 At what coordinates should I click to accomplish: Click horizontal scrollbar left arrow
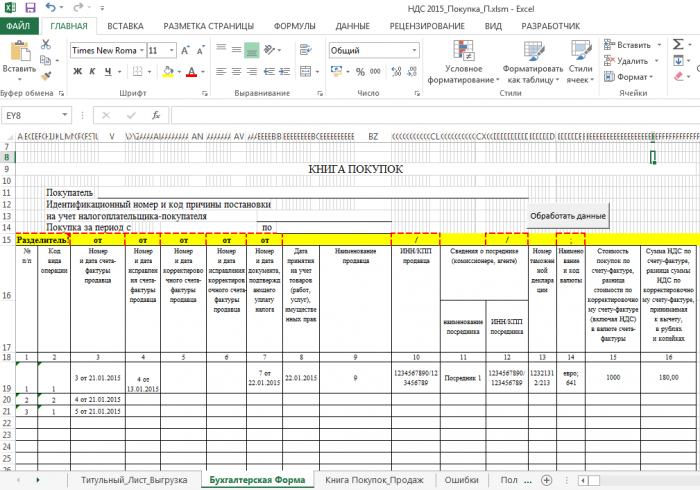583,481
